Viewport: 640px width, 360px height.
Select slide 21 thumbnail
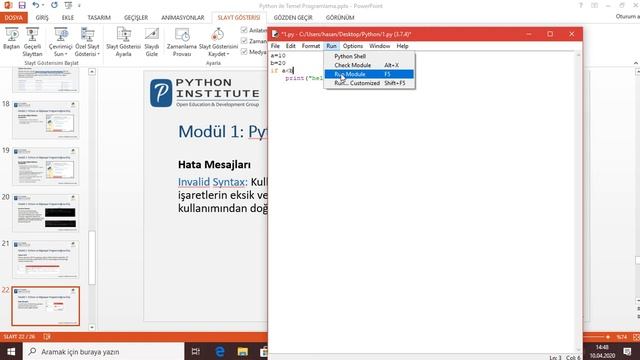point(45,260)
